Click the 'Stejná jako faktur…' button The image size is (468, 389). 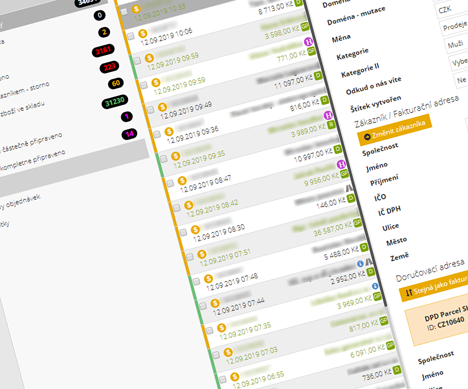(434, 286)
